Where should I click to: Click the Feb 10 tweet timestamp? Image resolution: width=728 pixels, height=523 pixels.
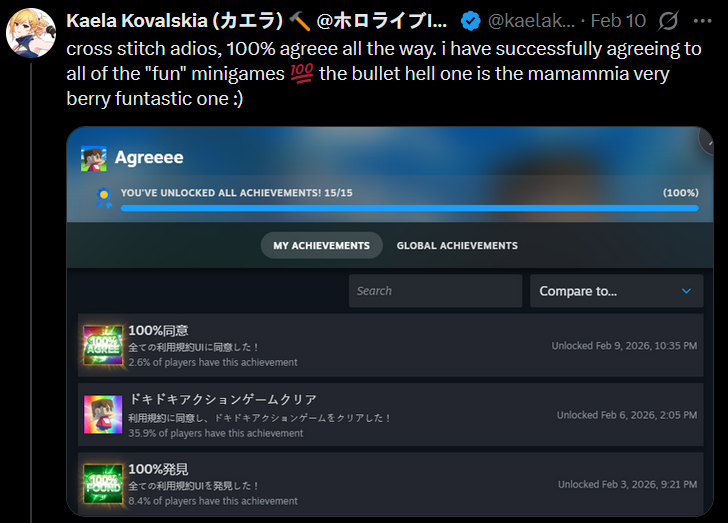[x=618, y=21]
